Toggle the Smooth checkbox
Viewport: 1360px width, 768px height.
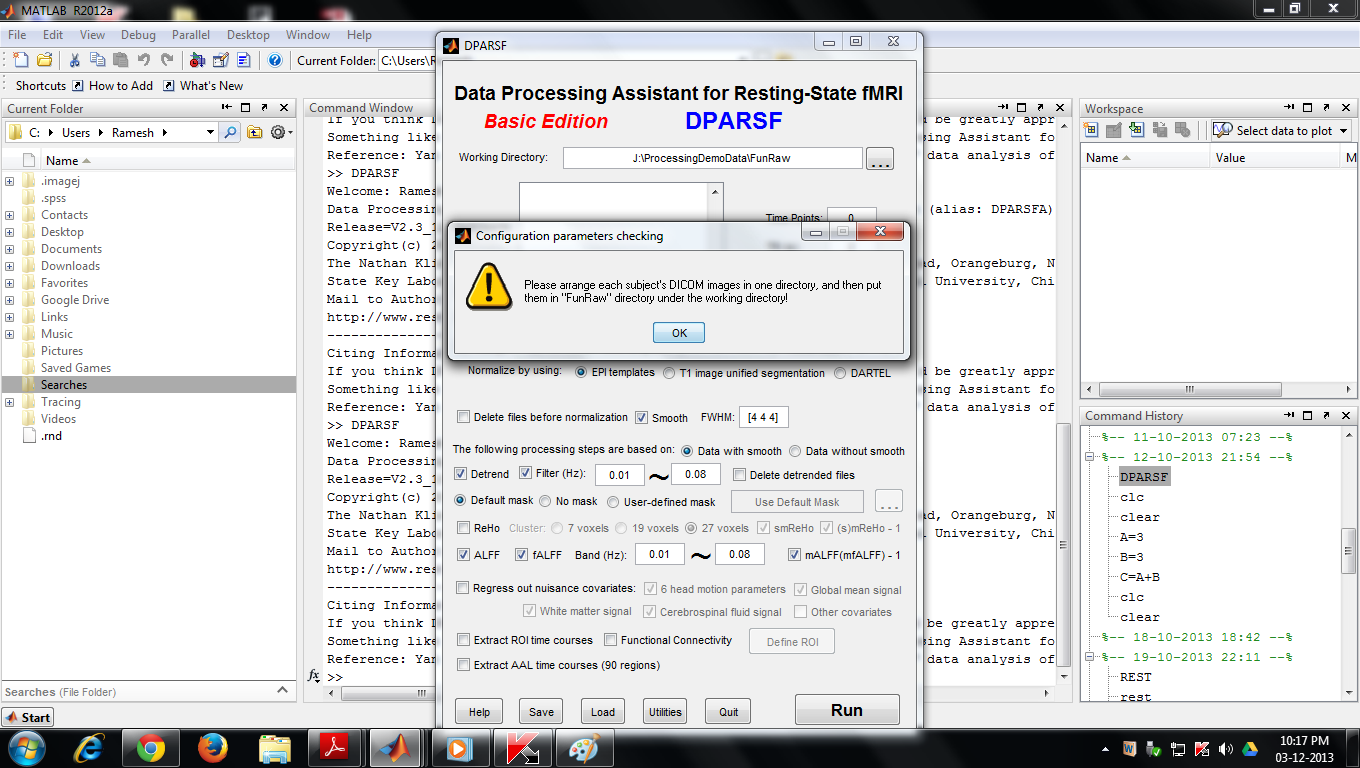[642, 418]
